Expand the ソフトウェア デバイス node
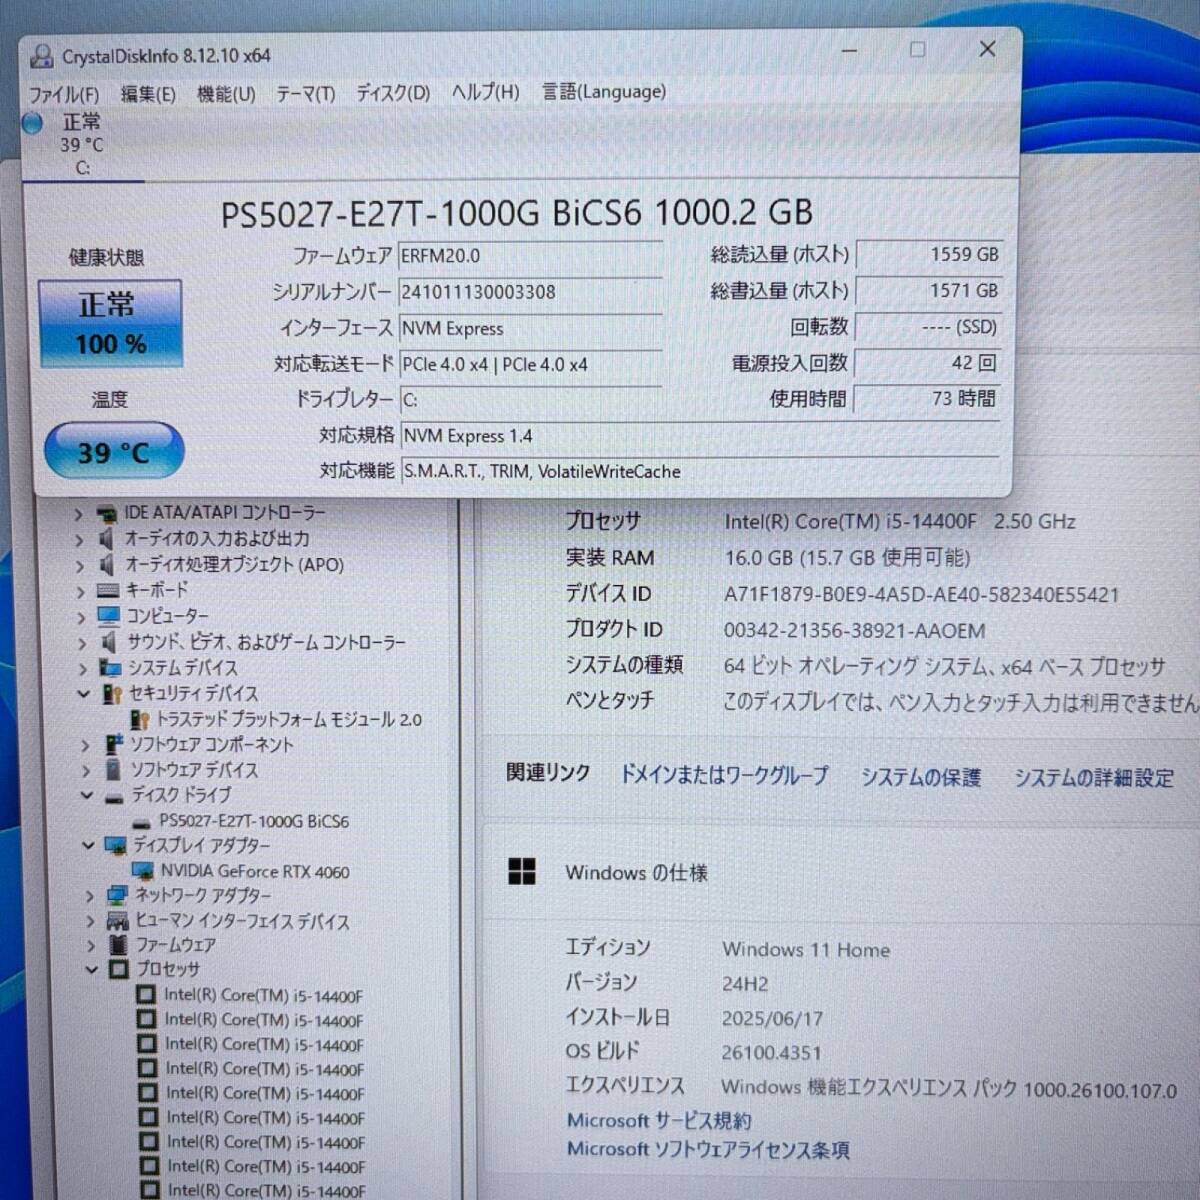 point(86,771)
